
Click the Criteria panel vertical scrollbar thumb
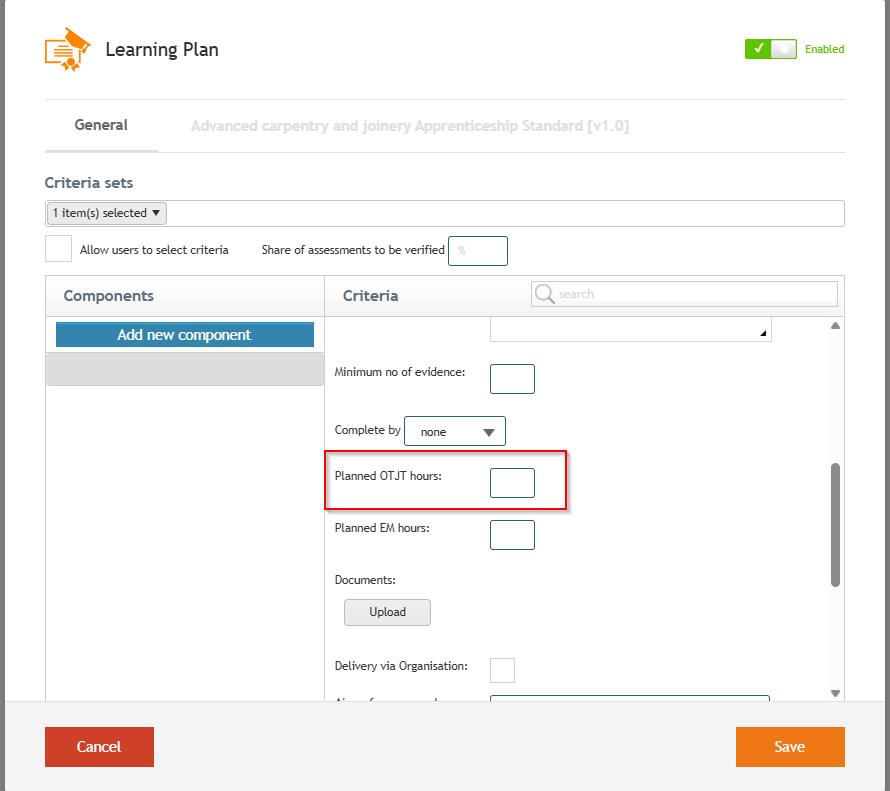(835, 525)
